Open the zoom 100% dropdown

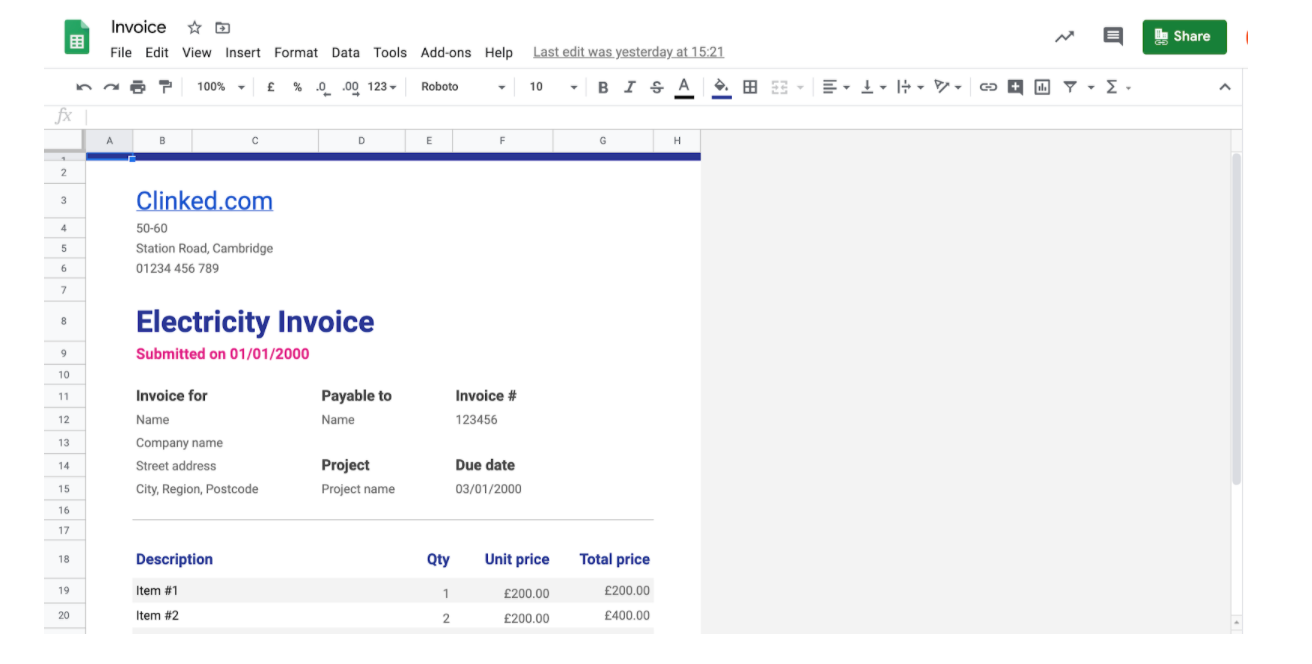pyautogui.click(x=220, y=87)
